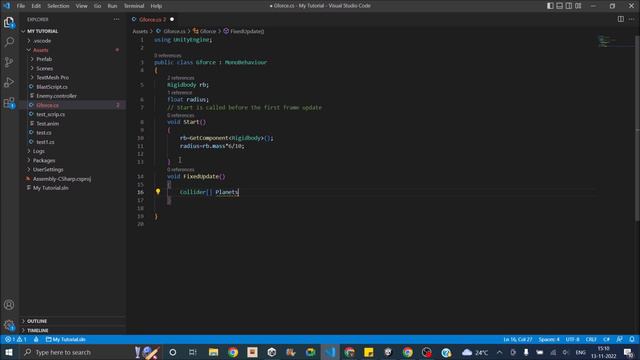Click Ln 16, Col 27 status entry
The height and width of the screenshot is (360, 640).
click(x=517, y=339)
